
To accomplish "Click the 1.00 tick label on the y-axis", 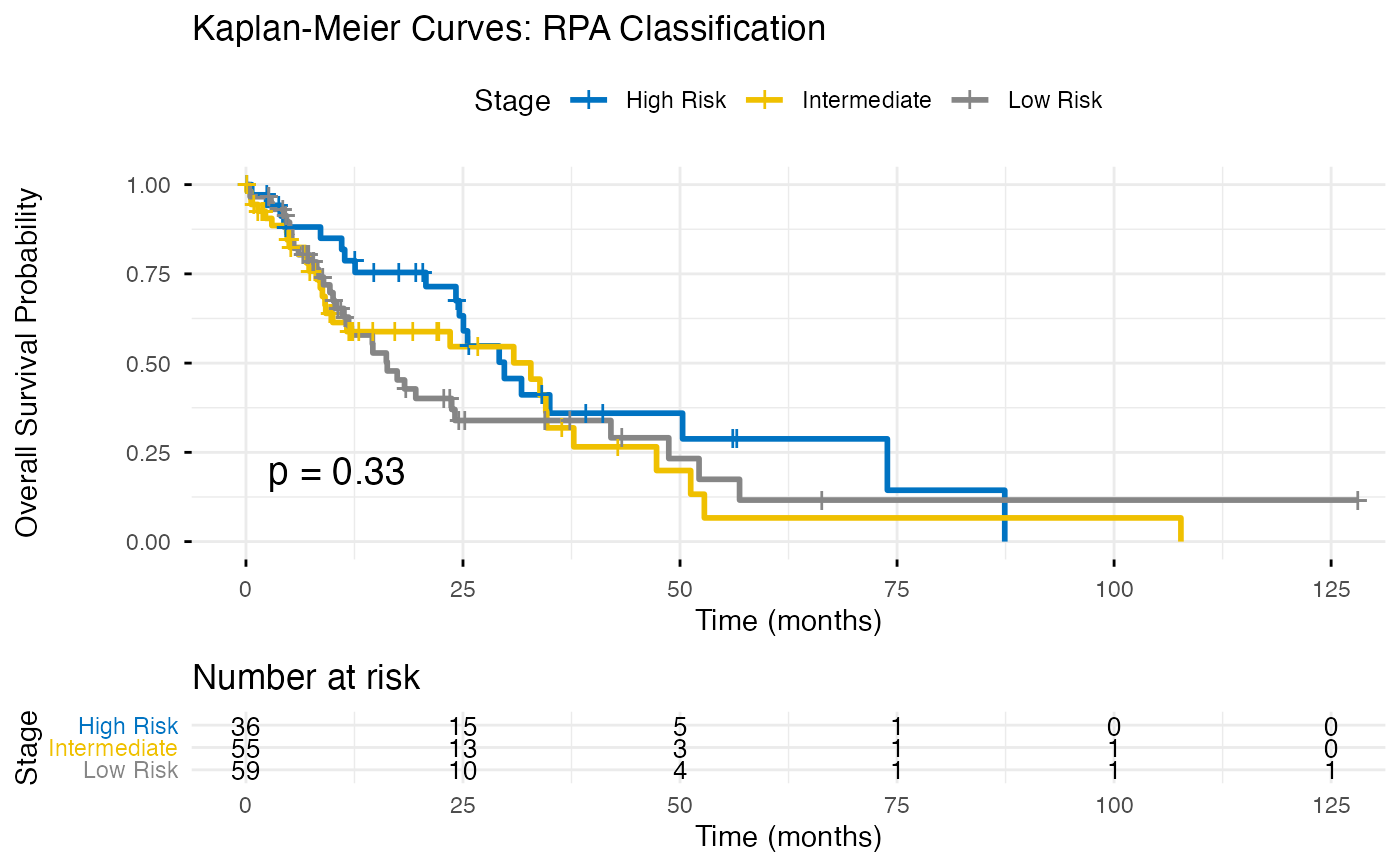I will point(147,185).
